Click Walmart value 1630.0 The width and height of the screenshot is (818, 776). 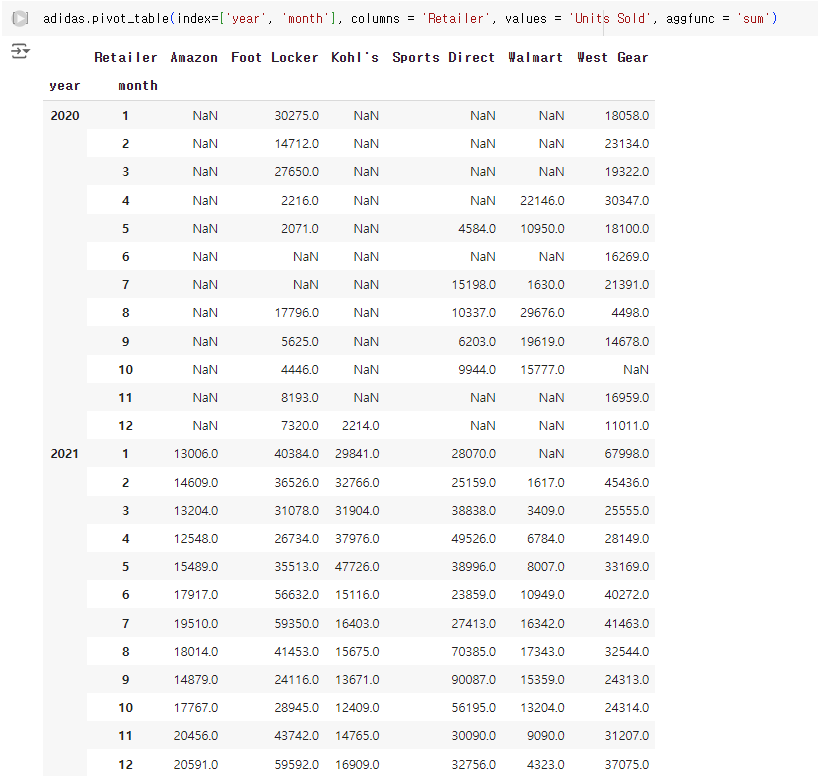click(x=545, y=285)
